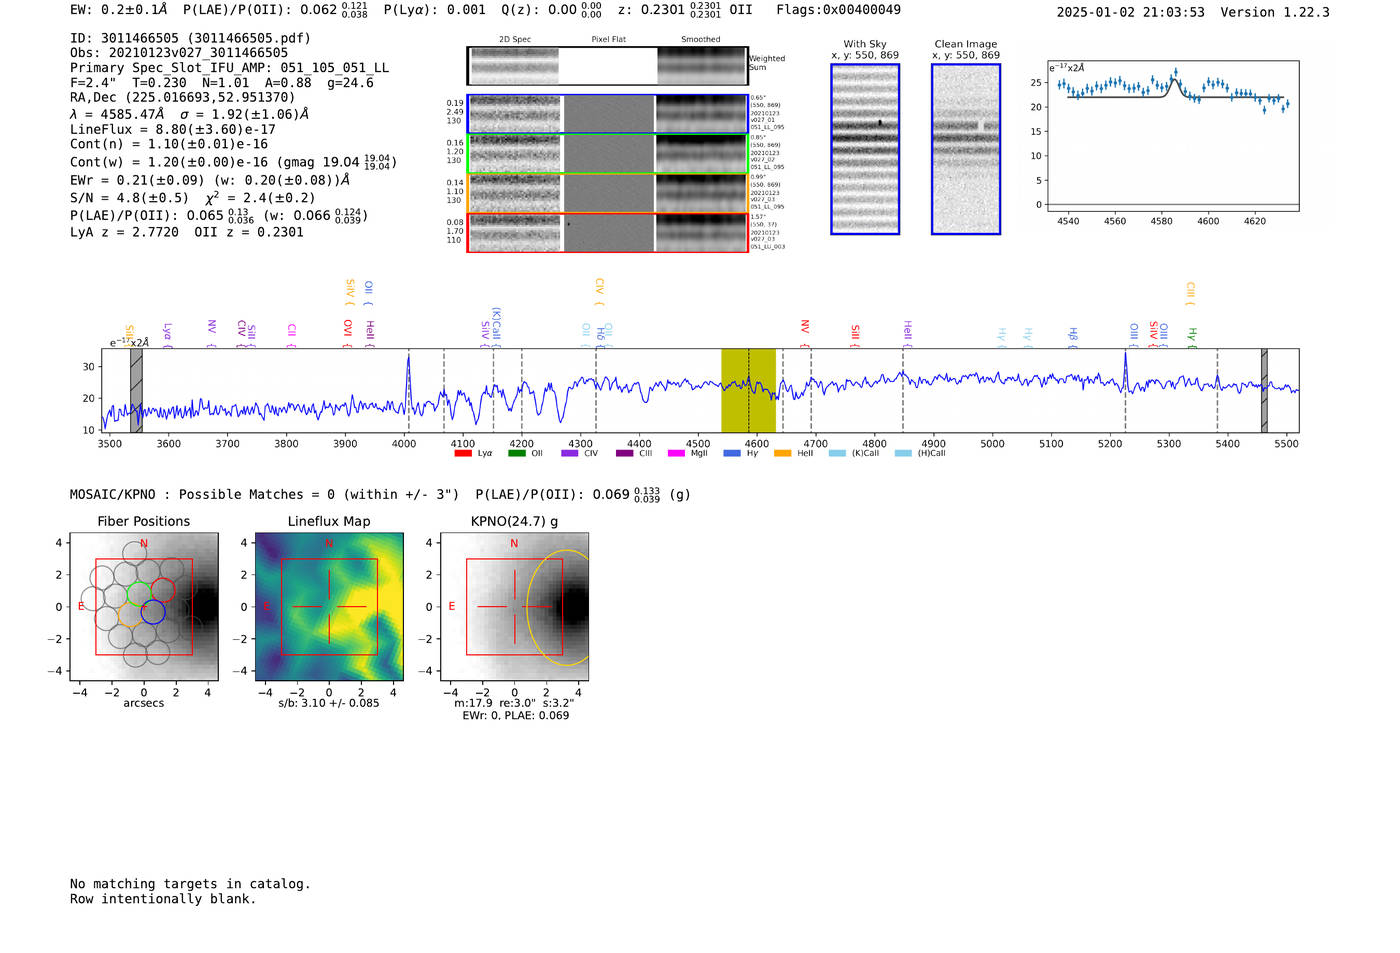
Task: Select the red-bordered fiber spectrum row
Action: pos(607,233)
